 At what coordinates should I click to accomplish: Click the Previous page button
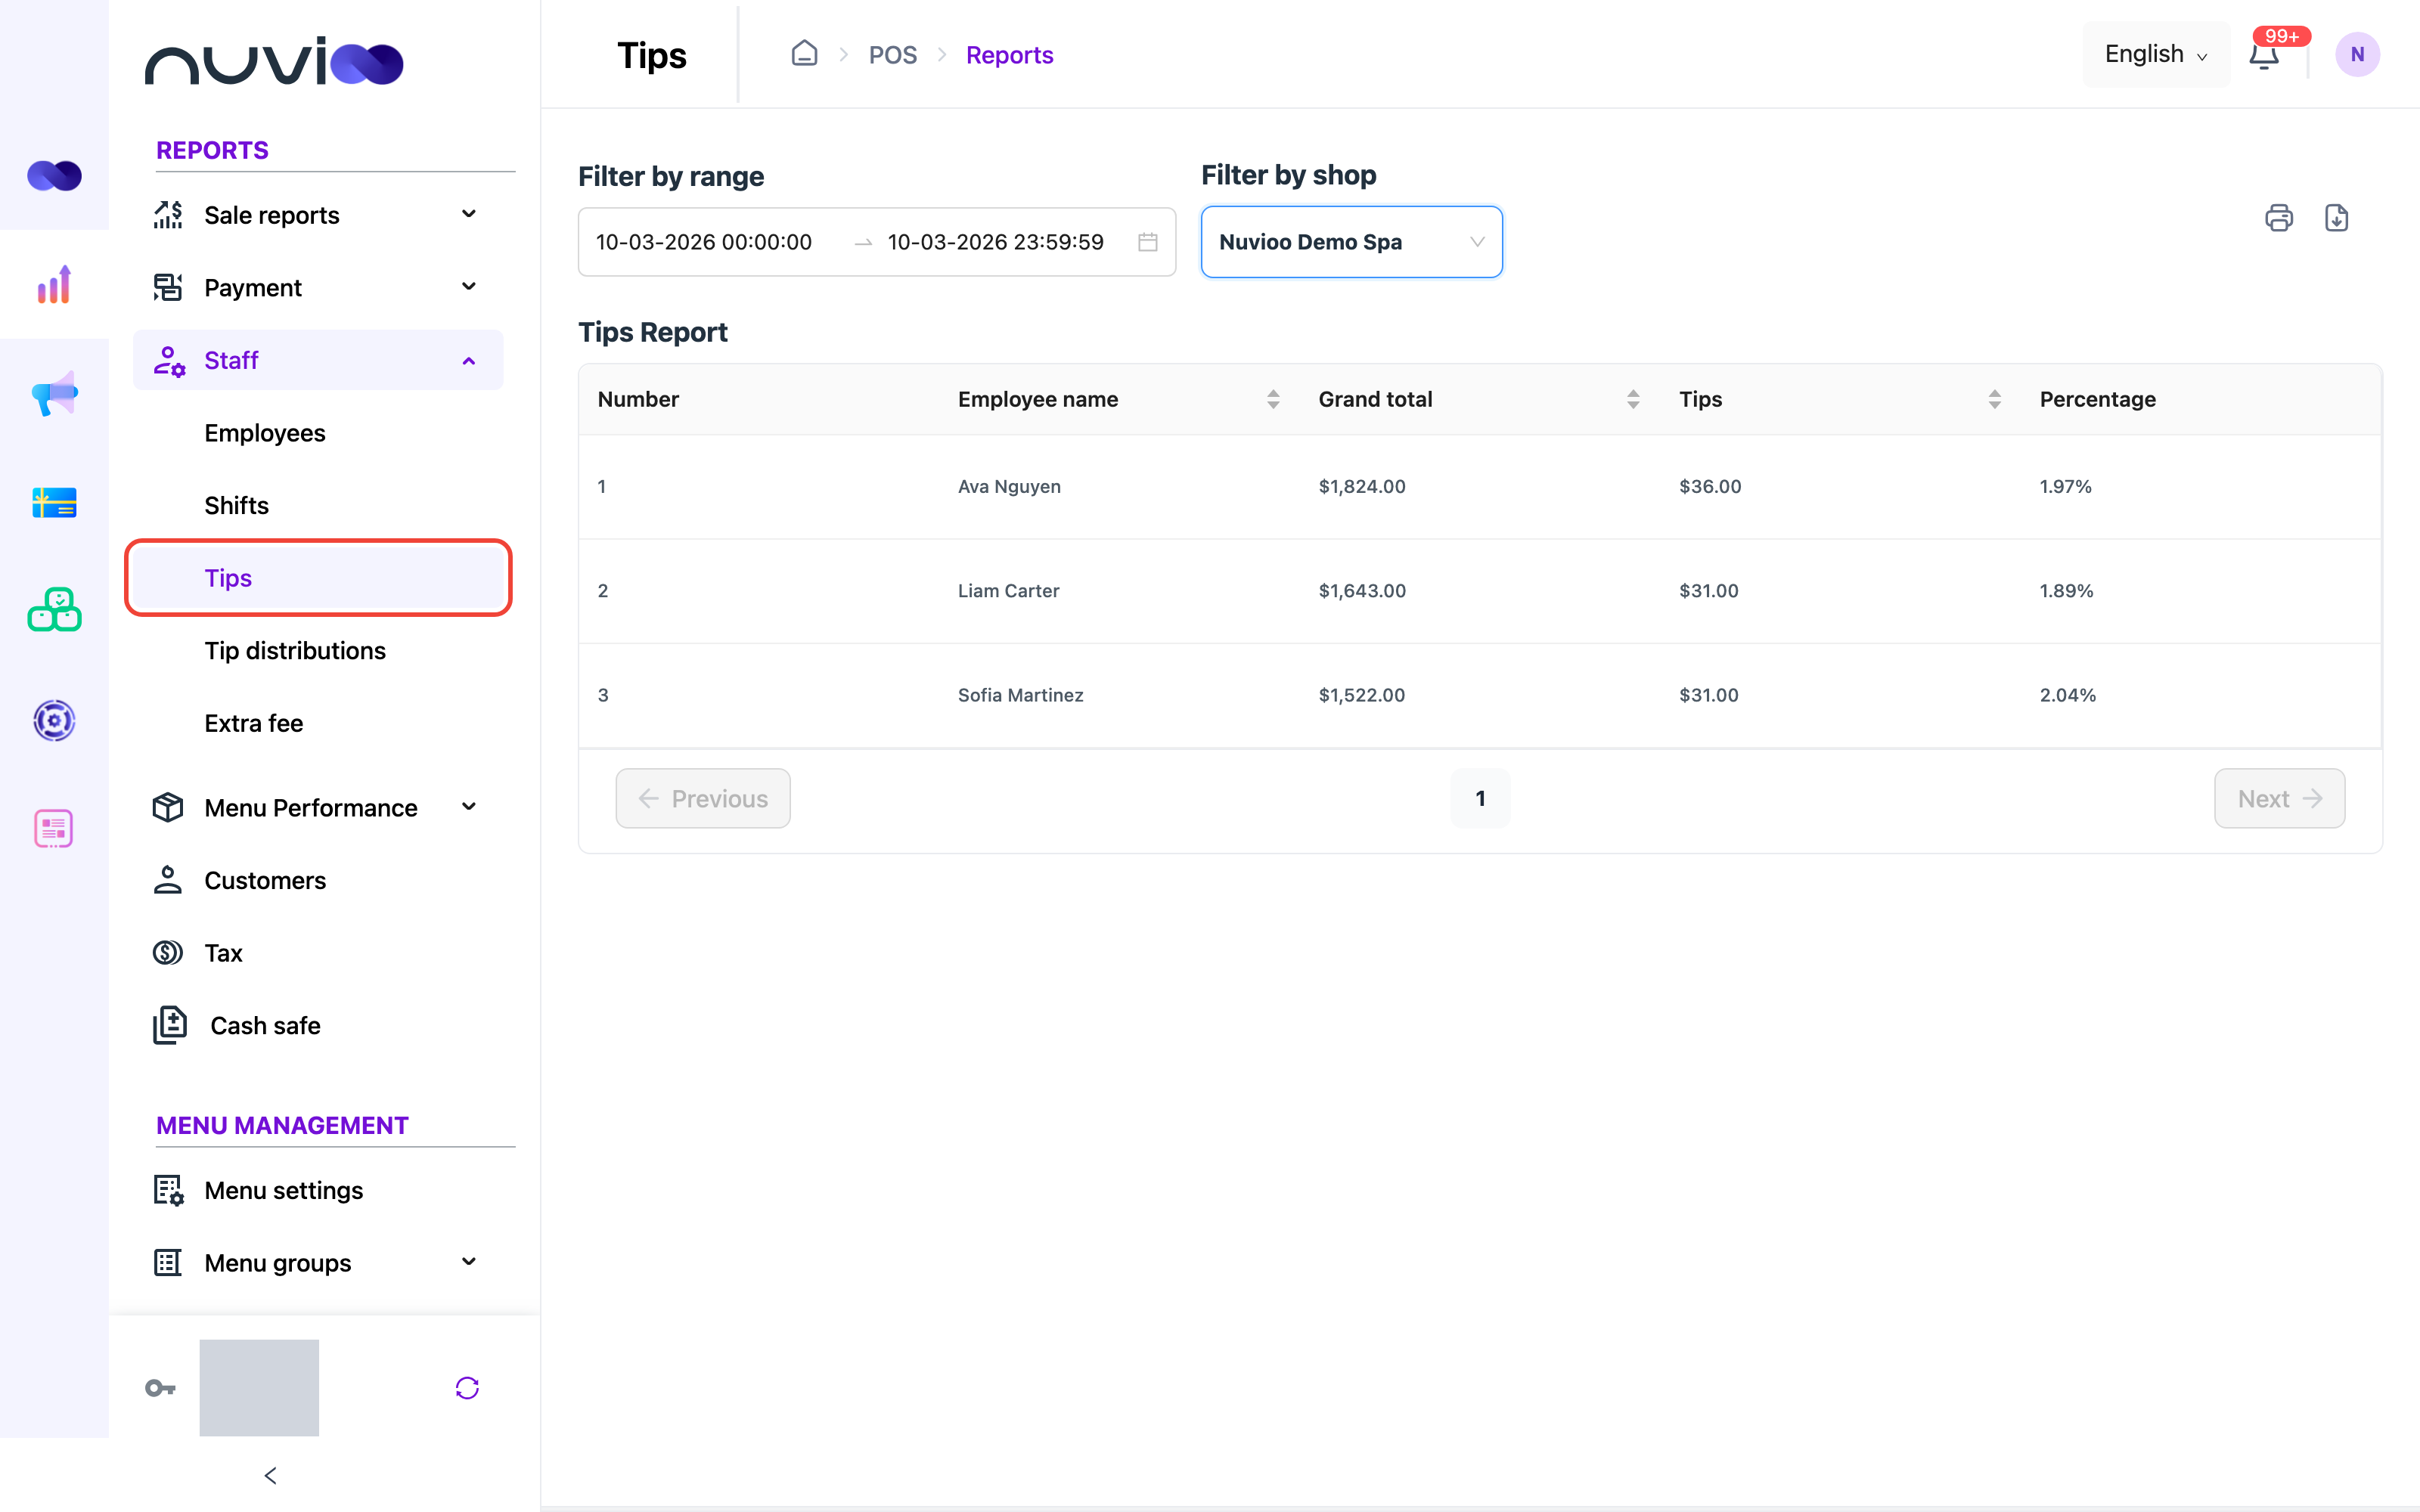pyautogui.click(x=703, y=798)
